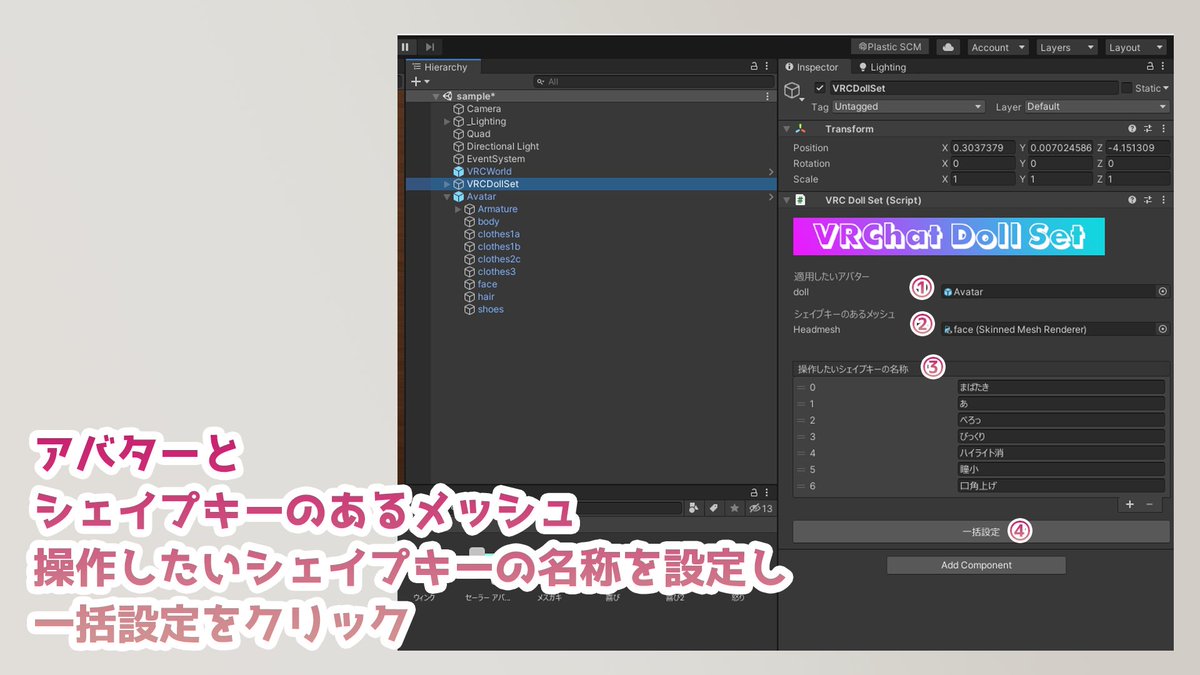Expand the _Lighting object arrow
1200x675 pixels.
pyautogui.click(x=447, y=121)
